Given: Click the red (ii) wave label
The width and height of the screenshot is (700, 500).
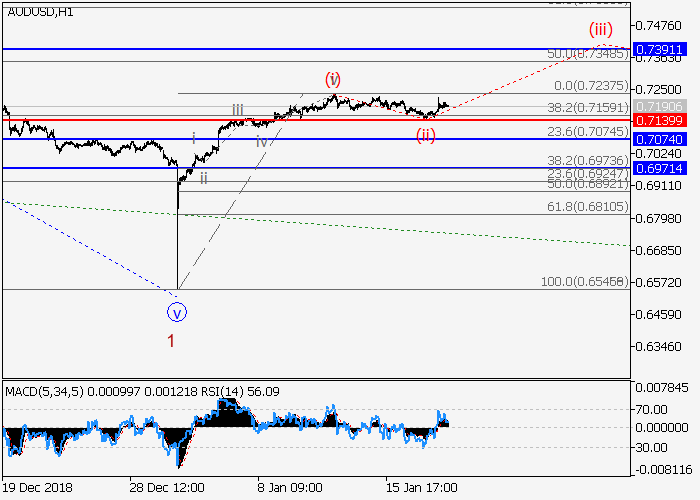Looking at the screenshot, I should 426,135.
